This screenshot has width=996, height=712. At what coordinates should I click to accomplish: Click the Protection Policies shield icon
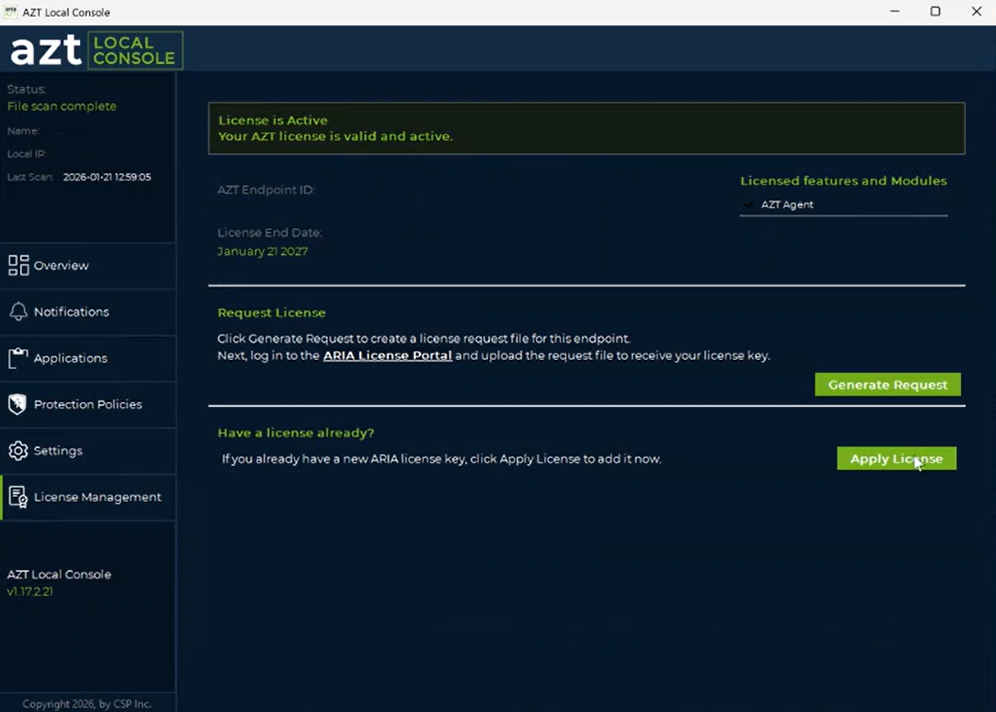18,404
